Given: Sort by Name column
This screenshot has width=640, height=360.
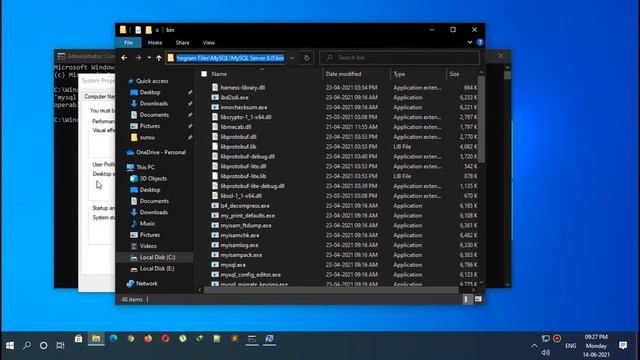Looking at the screenshot, I should point(219,74).
